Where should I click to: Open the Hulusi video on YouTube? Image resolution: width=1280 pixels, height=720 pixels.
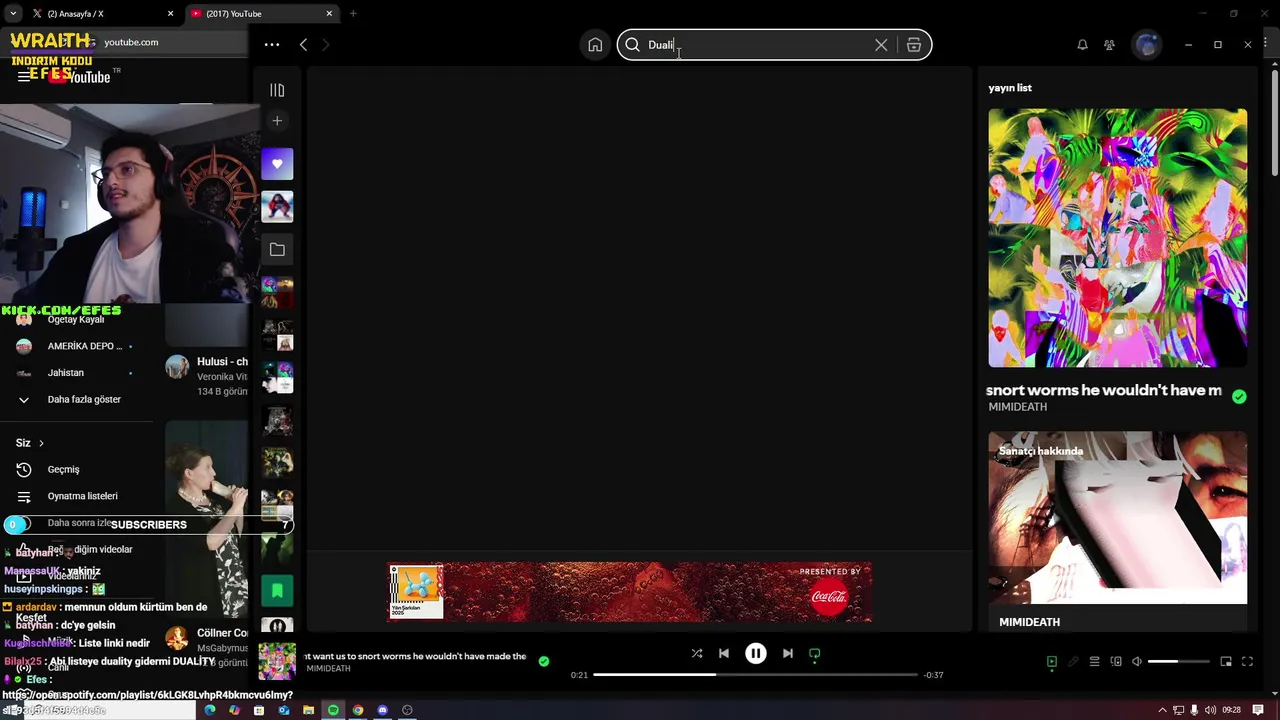[x=222, y=361]
